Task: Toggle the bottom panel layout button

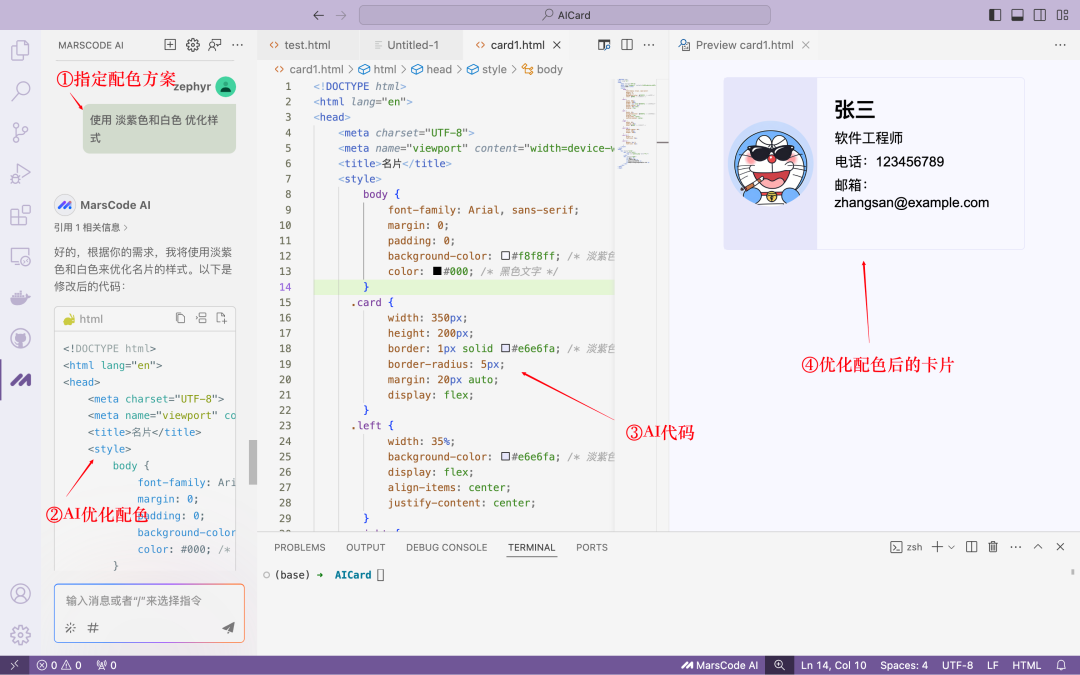Action: [x=1017, y=15]
